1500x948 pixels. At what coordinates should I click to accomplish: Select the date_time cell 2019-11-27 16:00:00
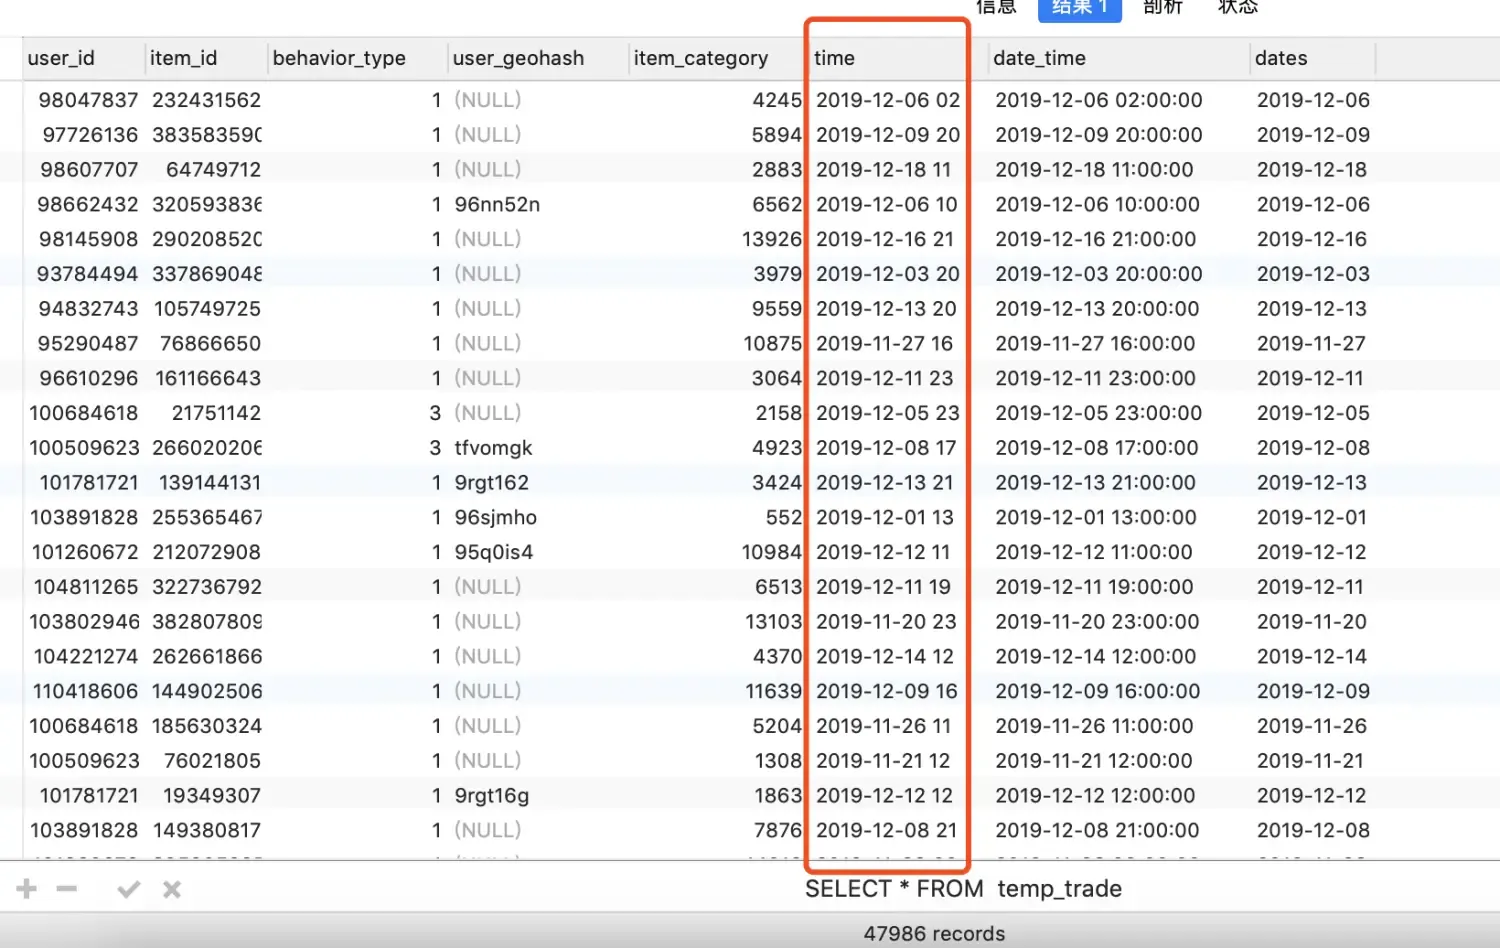1095,344
